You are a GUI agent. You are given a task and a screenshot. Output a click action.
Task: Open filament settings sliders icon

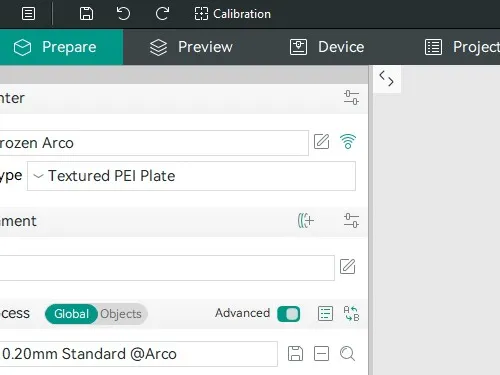[351, 220]
